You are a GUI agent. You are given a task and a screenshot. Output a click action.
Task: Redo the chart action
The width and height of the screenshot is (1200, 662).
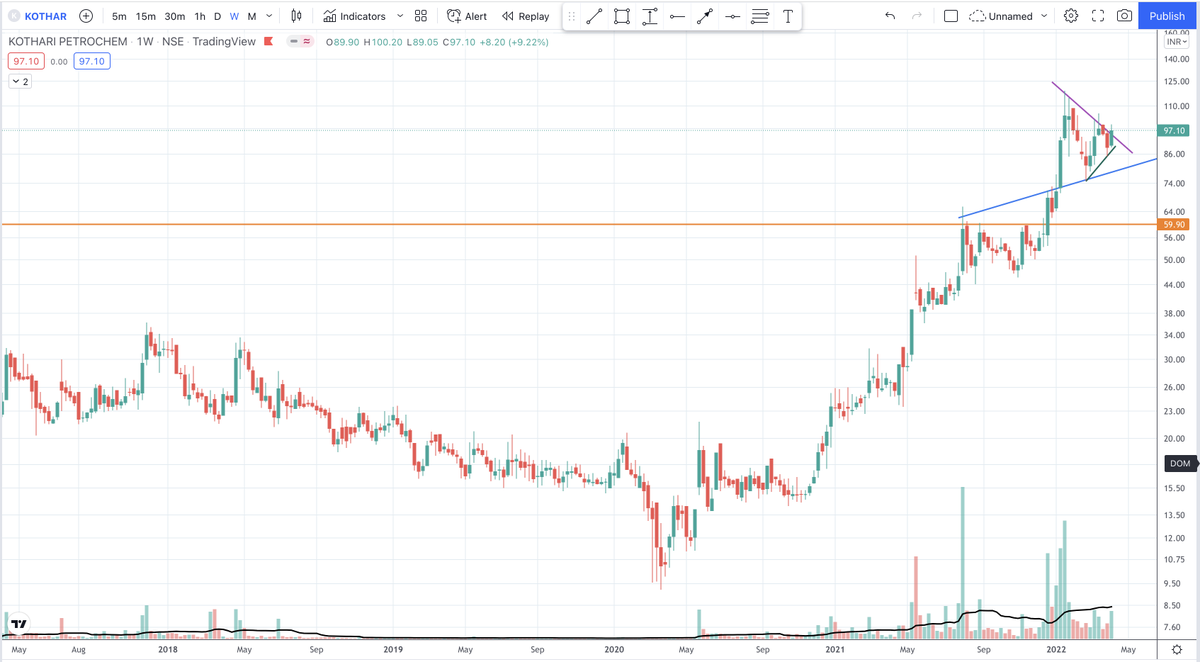(x=917, y=16)
